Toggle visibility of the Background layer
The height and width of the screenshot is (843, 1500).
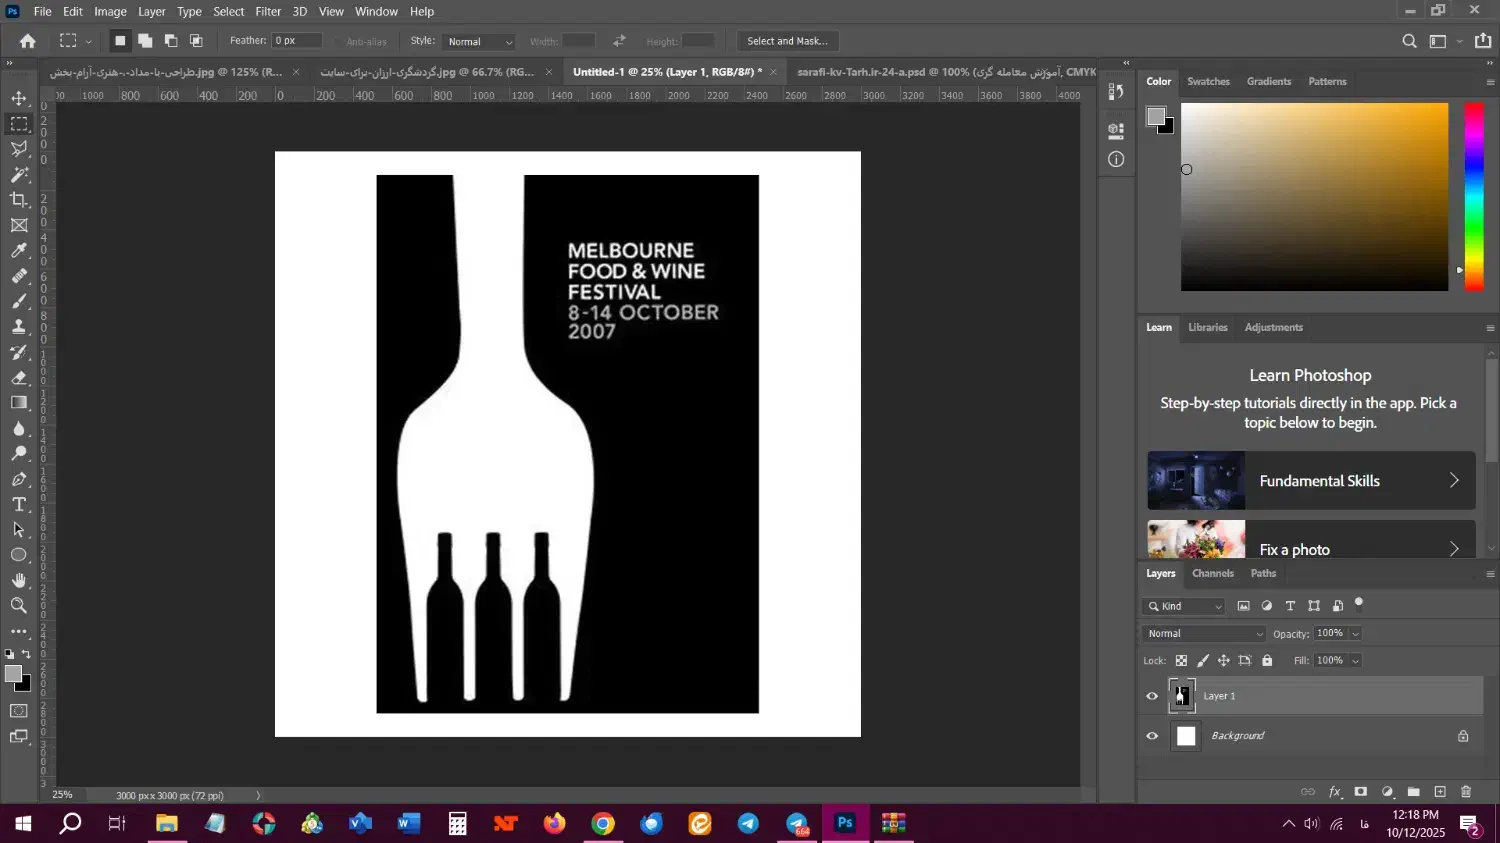[x=1152, y=736]
